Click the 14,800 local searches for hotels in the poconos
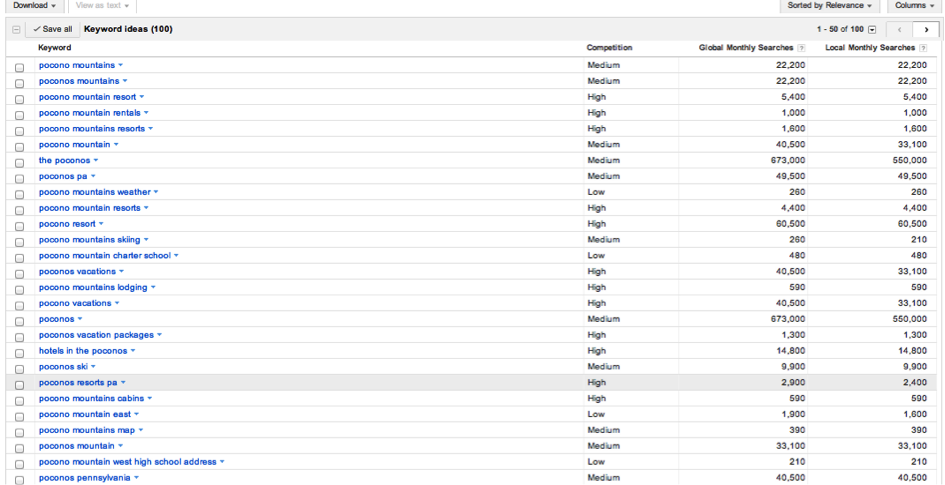 pos(912,351)
